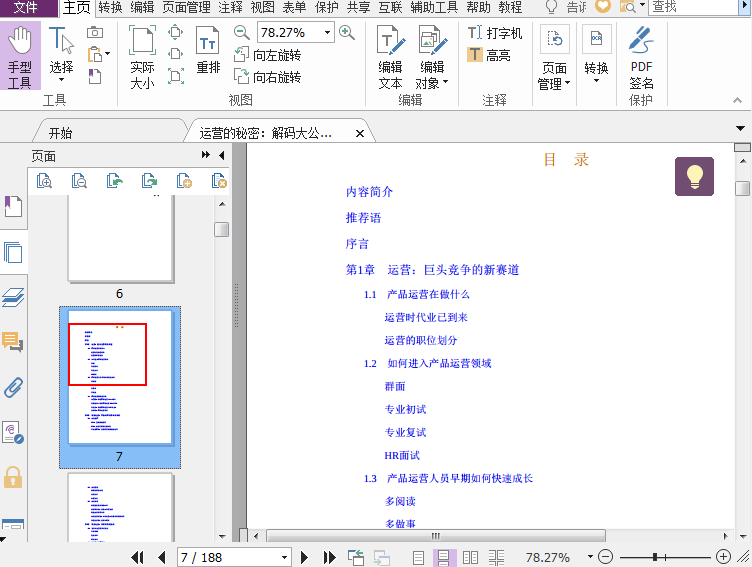Viewport: 752px width, 567px height.
Task: Click in the Find (查找) search box
Action: click(x=693, y=7)
